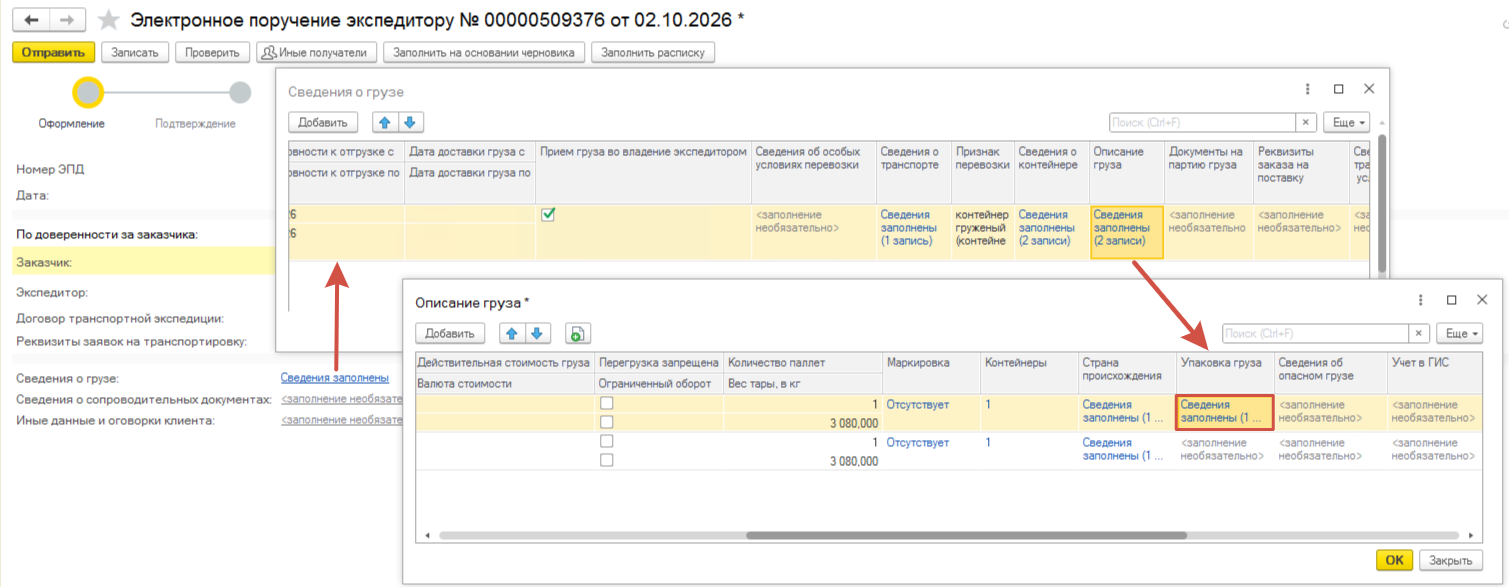The height and width of the screenshot is (587, 1509).
Task: Click Заполнить расписку
Action: pos(653,52)
